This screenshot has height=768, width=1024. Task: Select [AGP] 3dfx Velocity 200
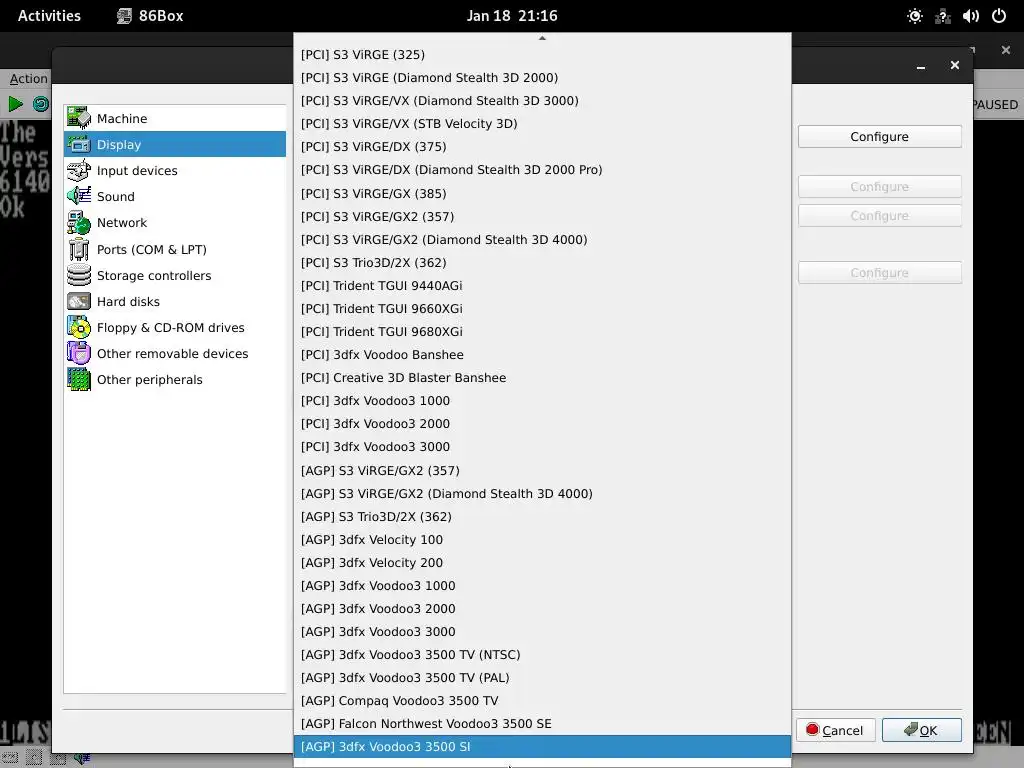[x=542, y=563]
